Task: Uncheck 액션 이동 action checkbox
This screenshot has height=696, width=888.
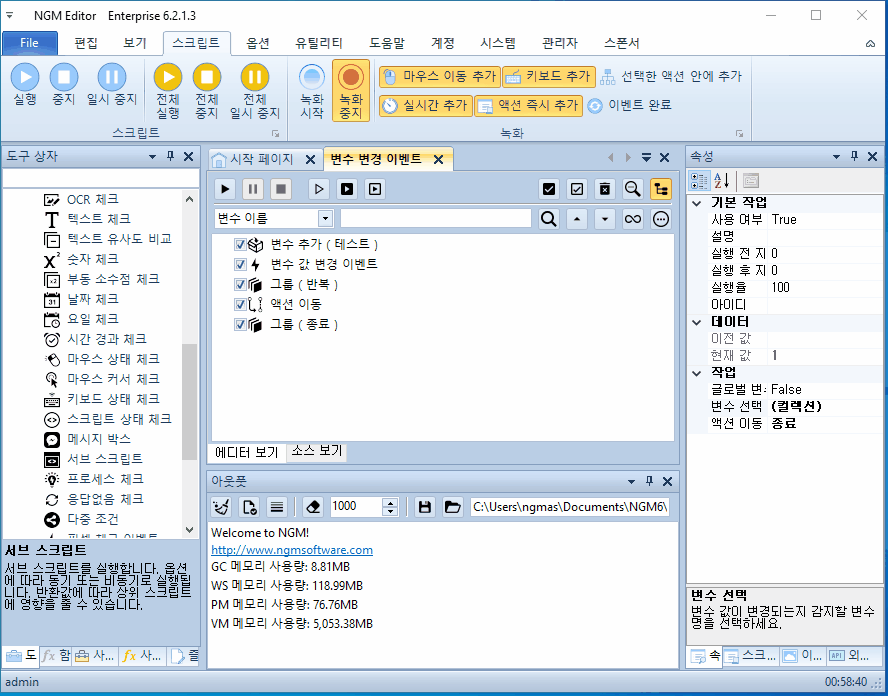Action: coord(240,305)
